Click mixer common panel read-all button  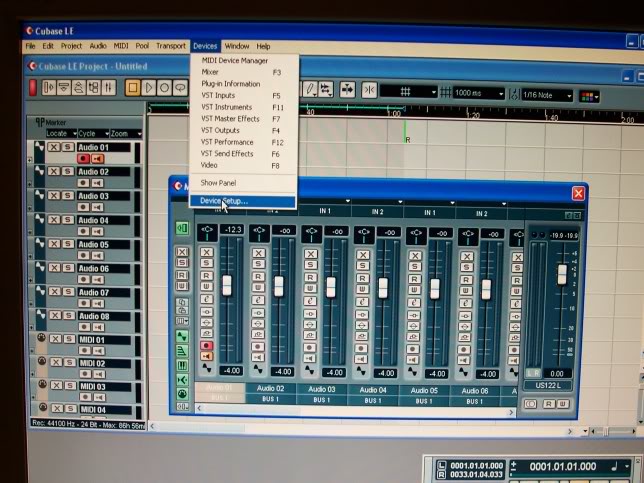click(x=182, y=275)
